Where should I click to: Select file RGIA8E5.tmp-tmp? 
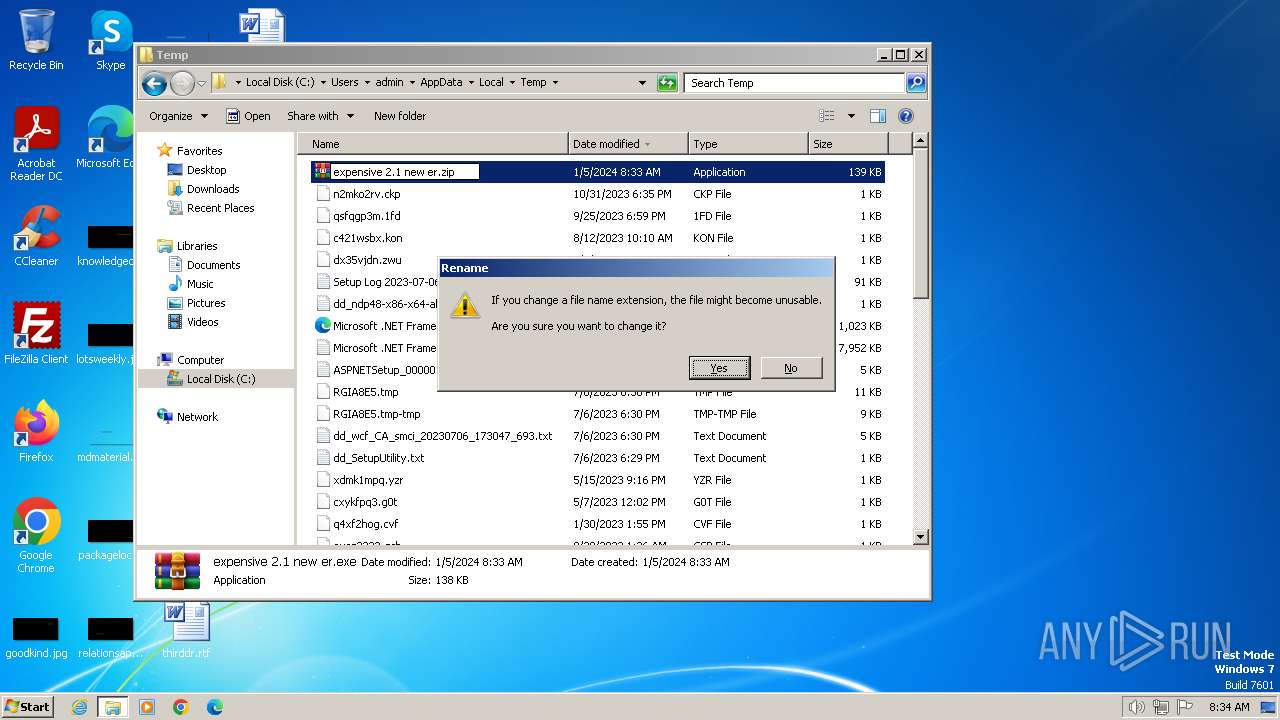click(x=376, y=414)
